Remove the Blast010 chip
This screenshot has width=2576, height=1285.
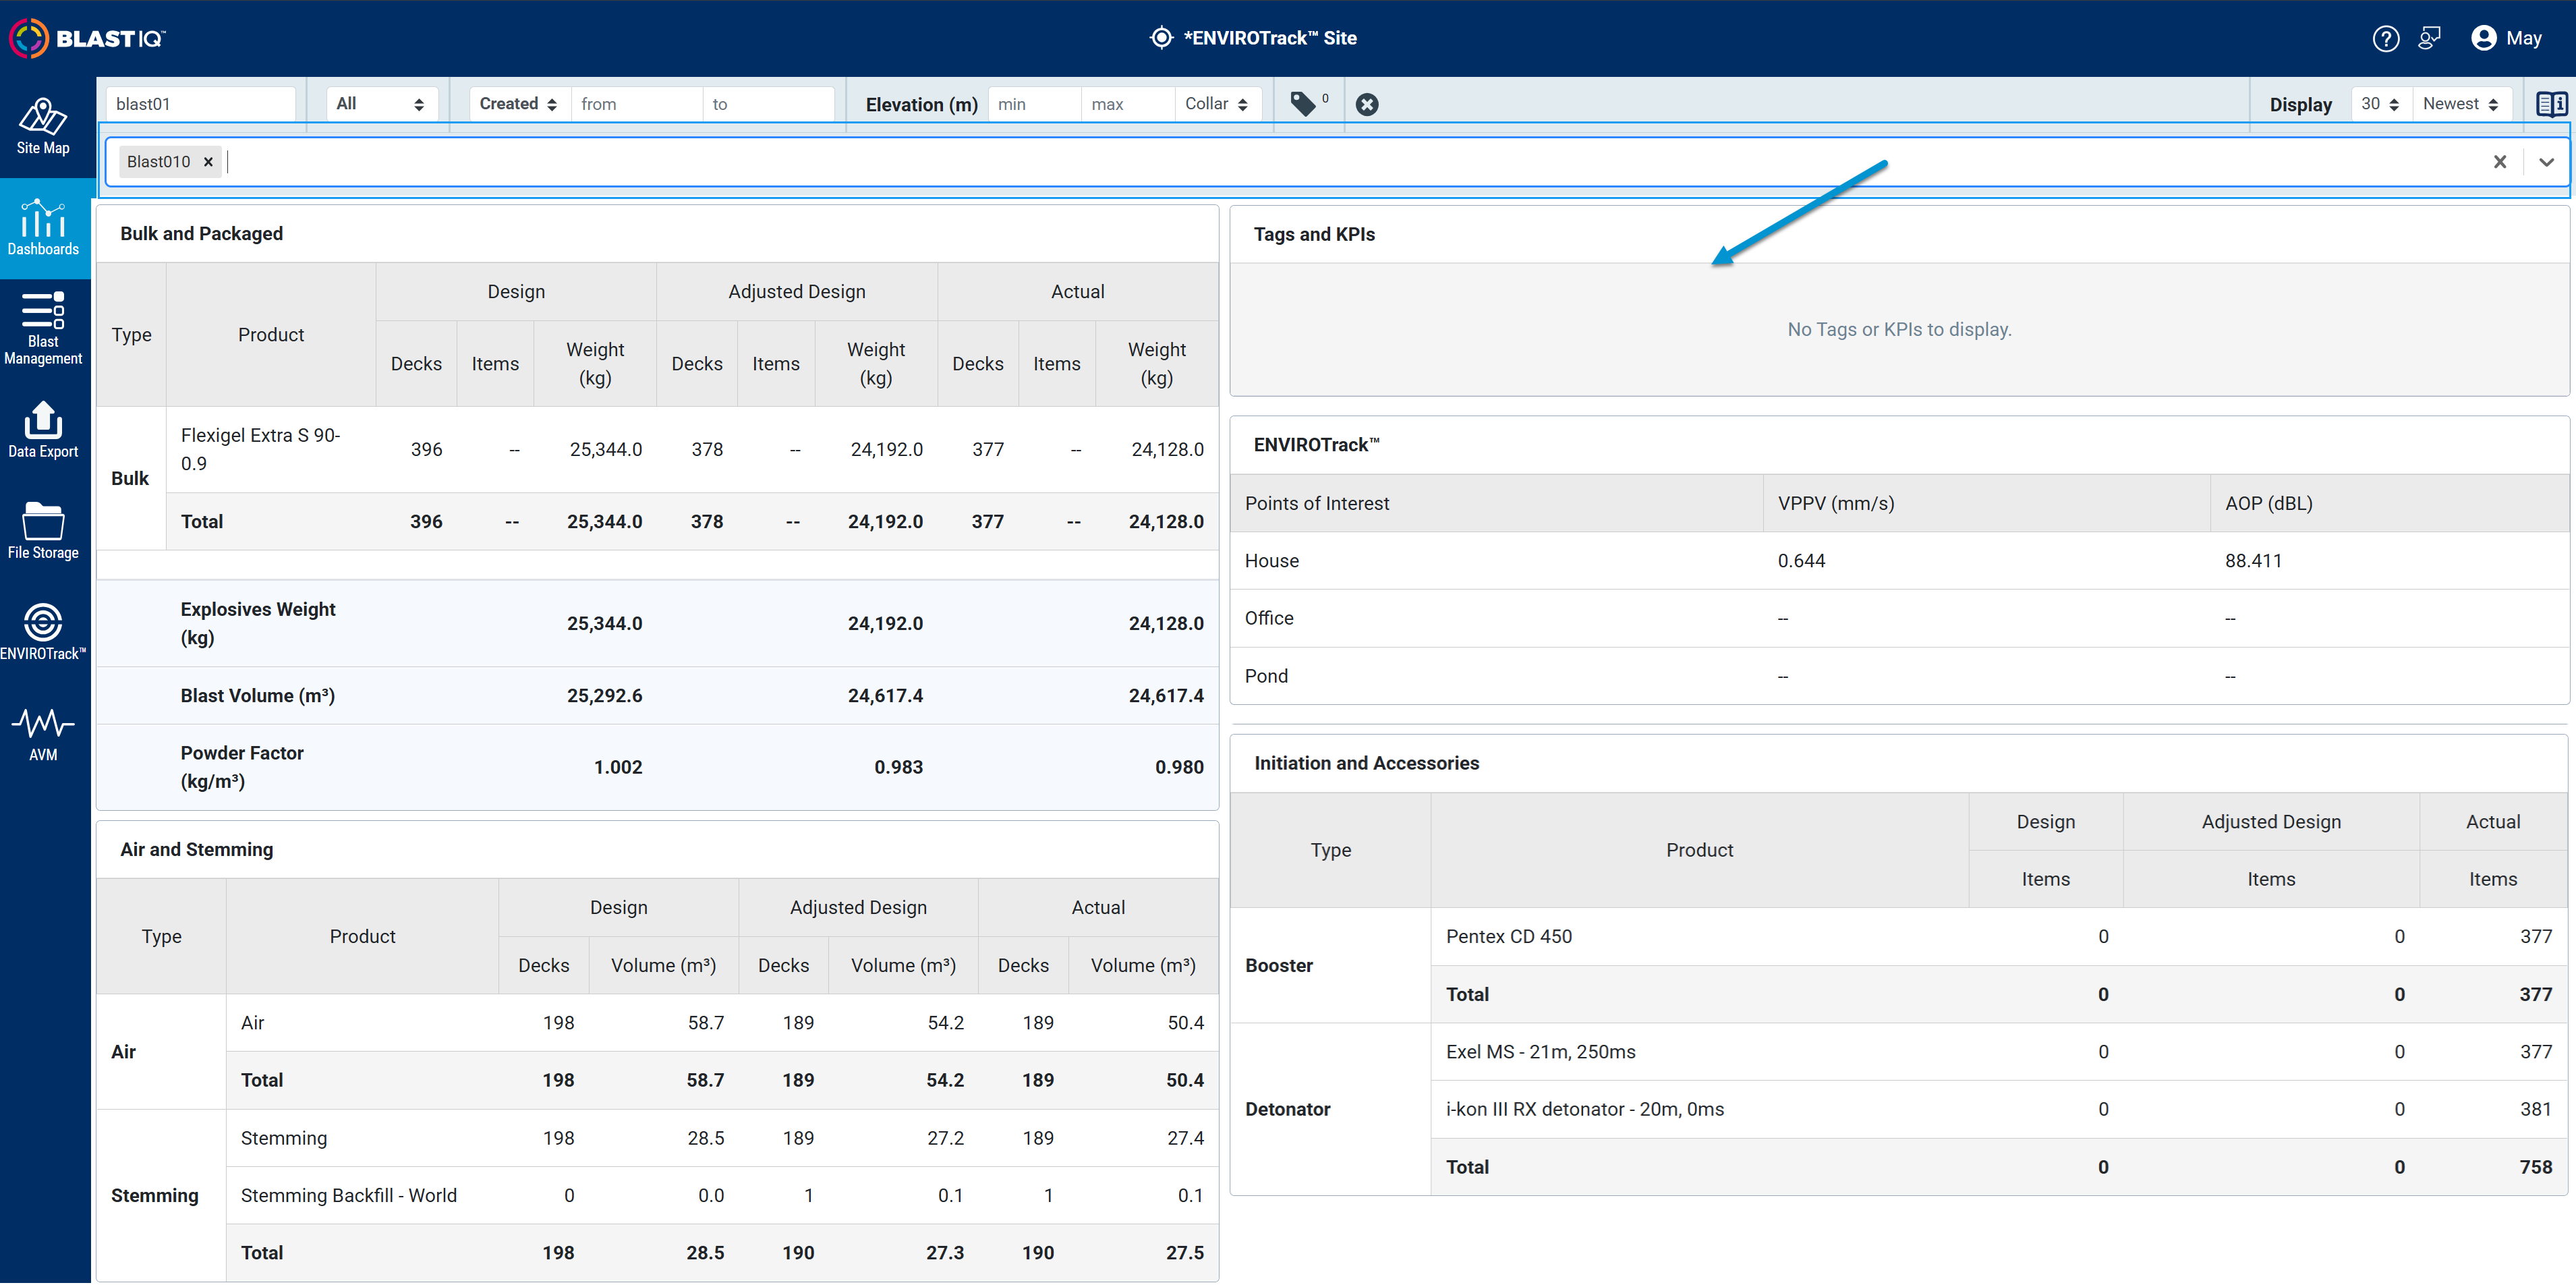(208, 162)
